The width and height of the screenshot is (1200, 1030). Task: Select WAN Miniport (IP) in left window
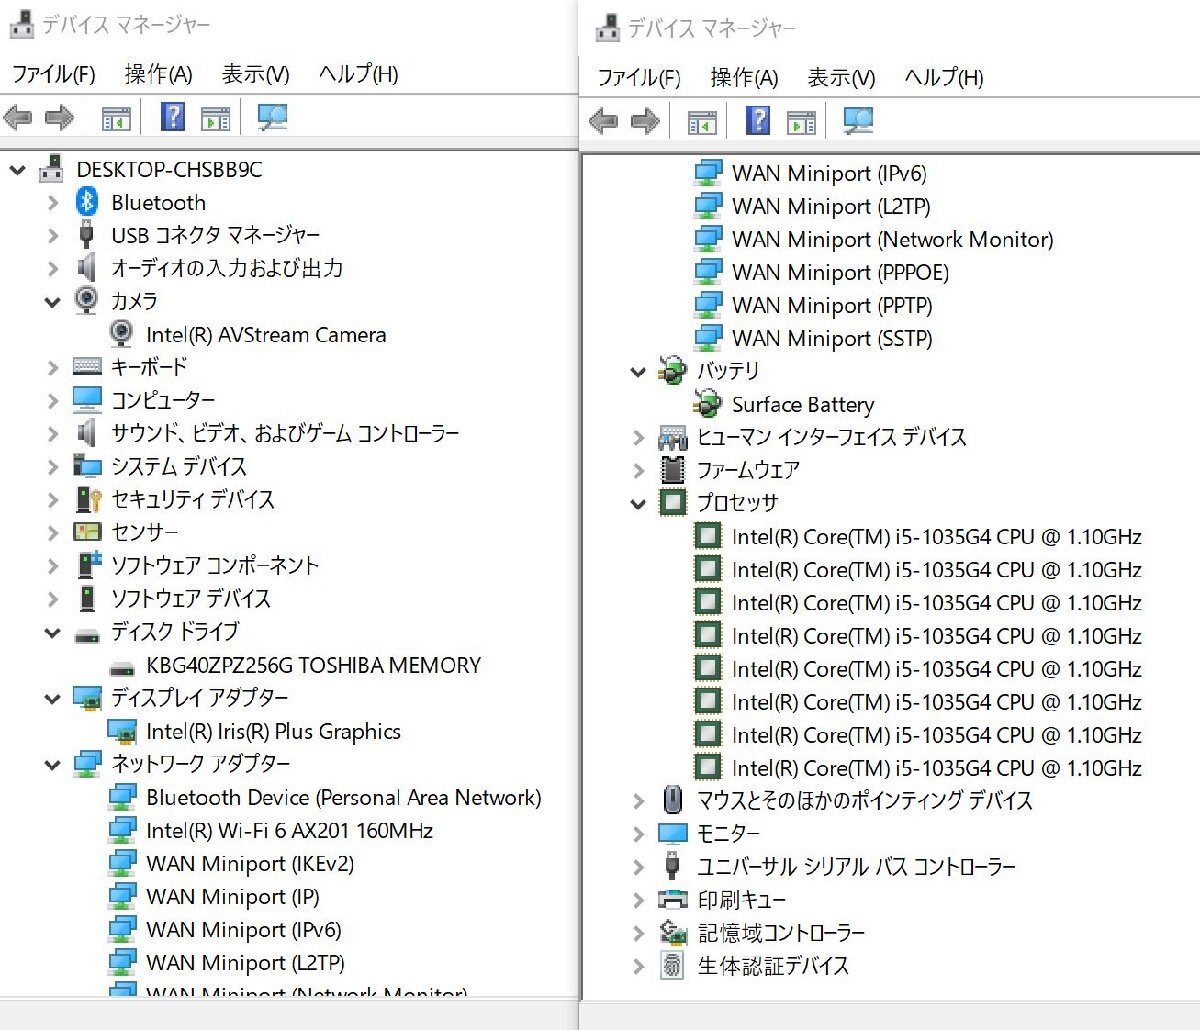(x=233, y=896)
